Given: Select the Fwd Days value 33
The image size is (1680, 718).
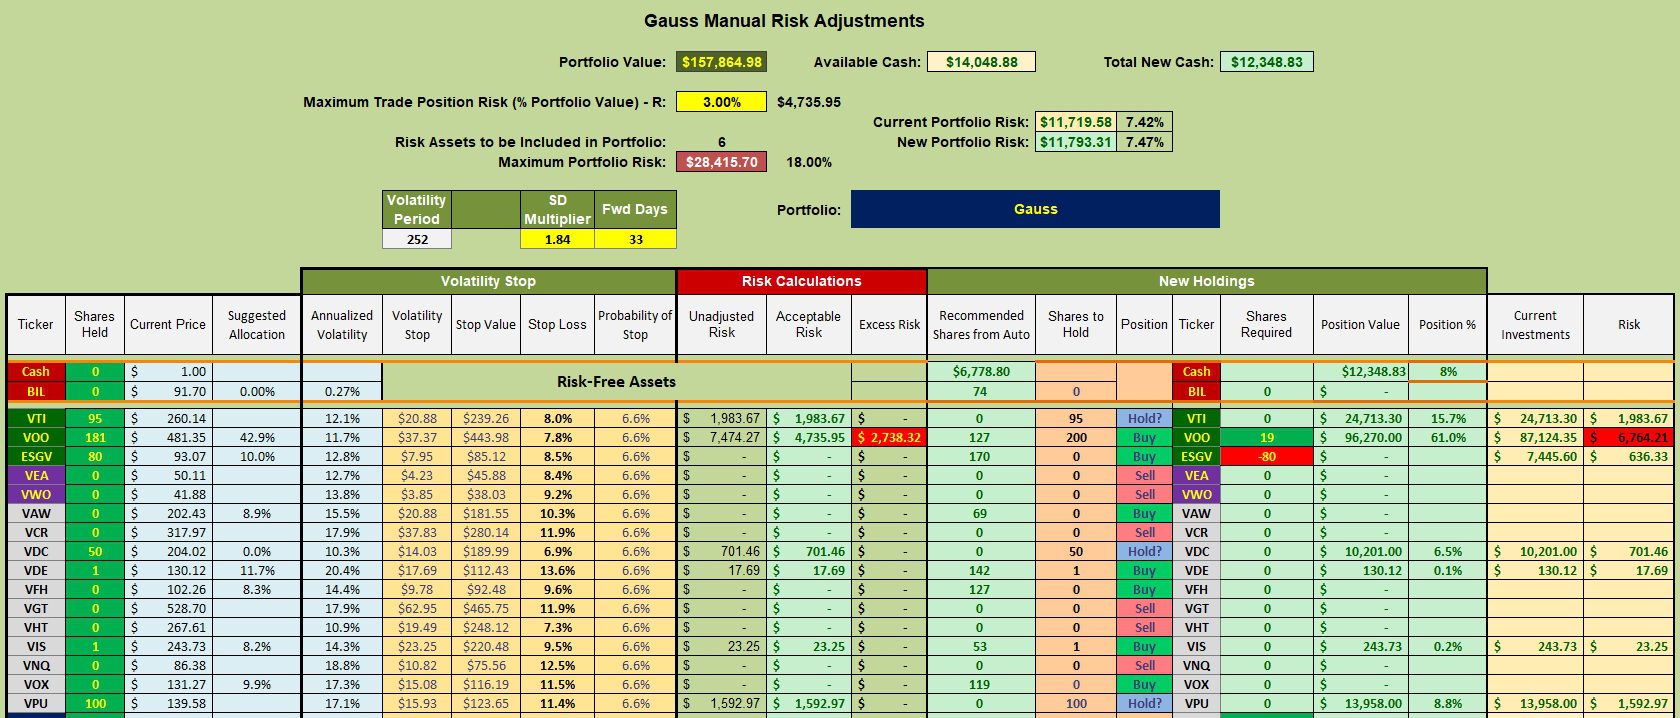Looking at the screenshot, I should (x=635, y=239).
